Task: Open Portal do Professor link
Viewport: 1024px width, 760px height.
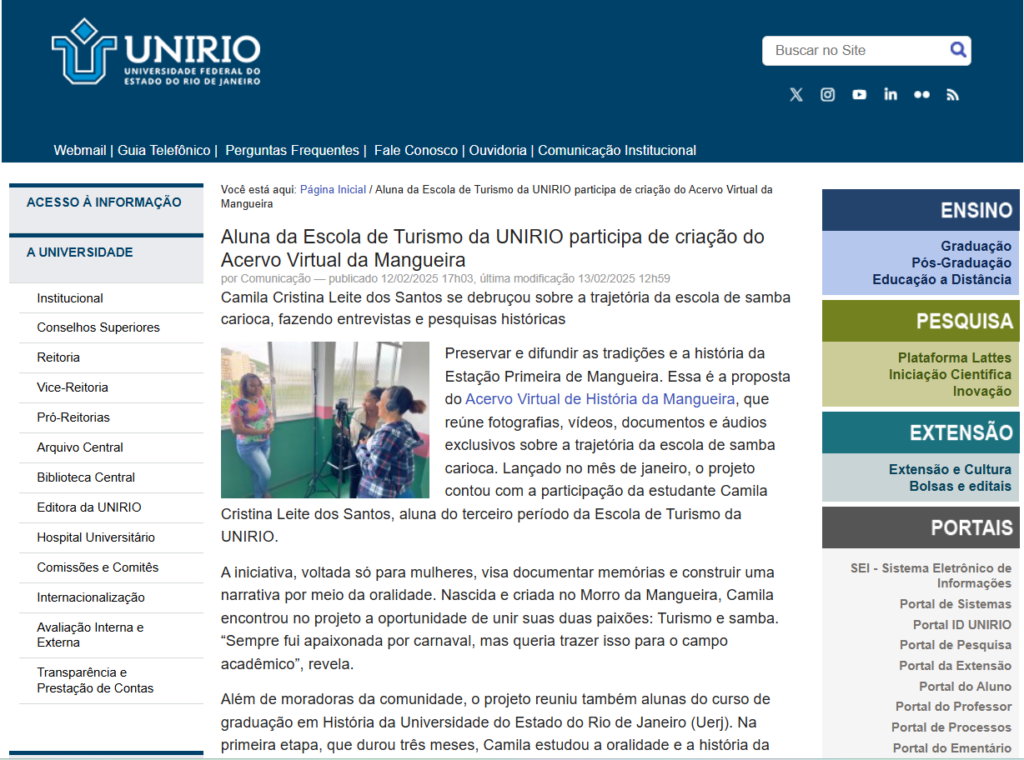Action: tap(953, 707)
